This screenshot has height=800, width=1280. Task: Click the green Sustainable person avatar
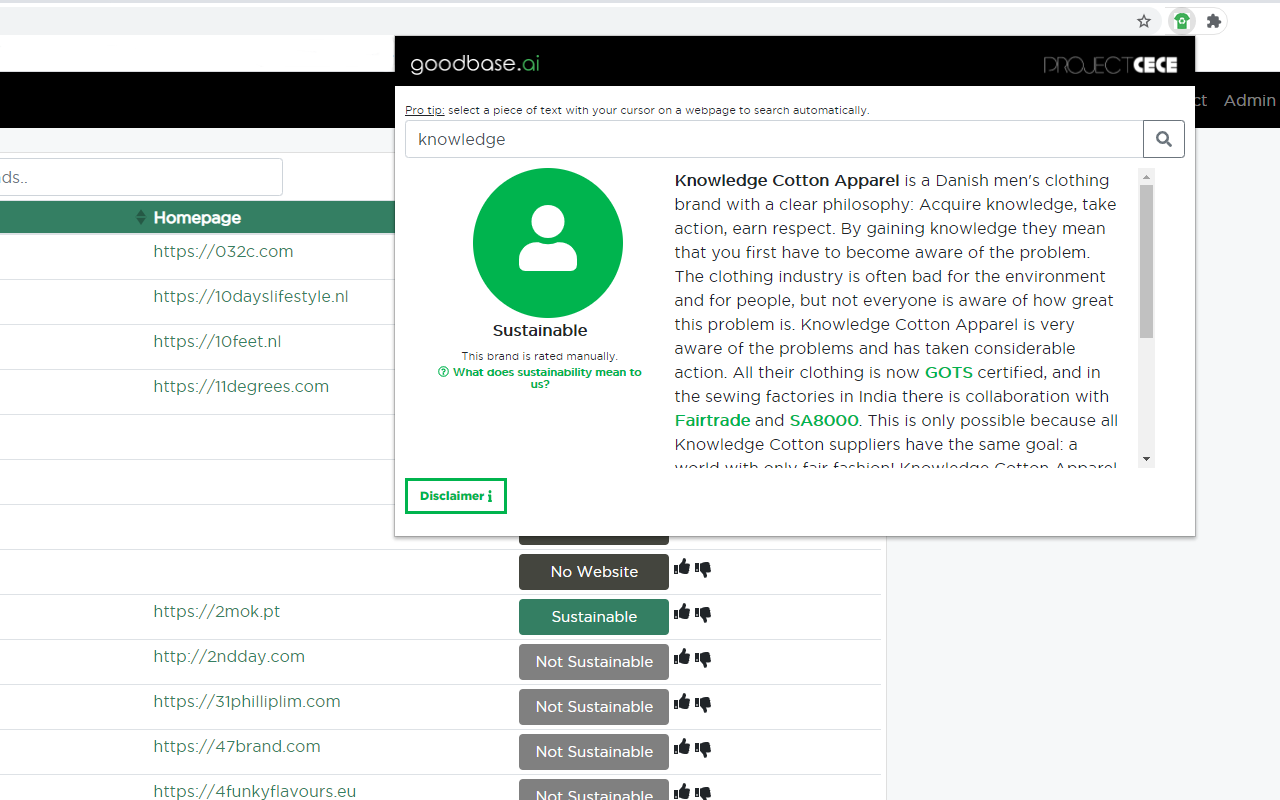click(x=548, y=243)
